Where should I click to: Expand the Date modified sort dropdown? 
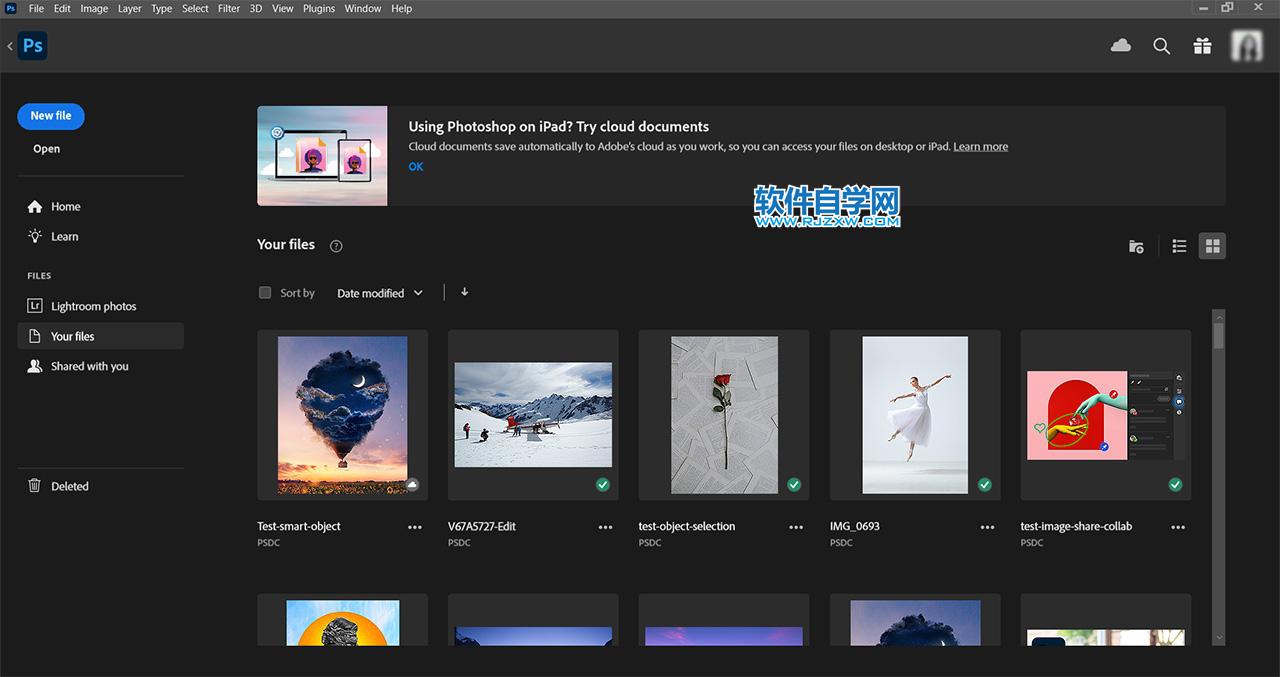[380, 293]
